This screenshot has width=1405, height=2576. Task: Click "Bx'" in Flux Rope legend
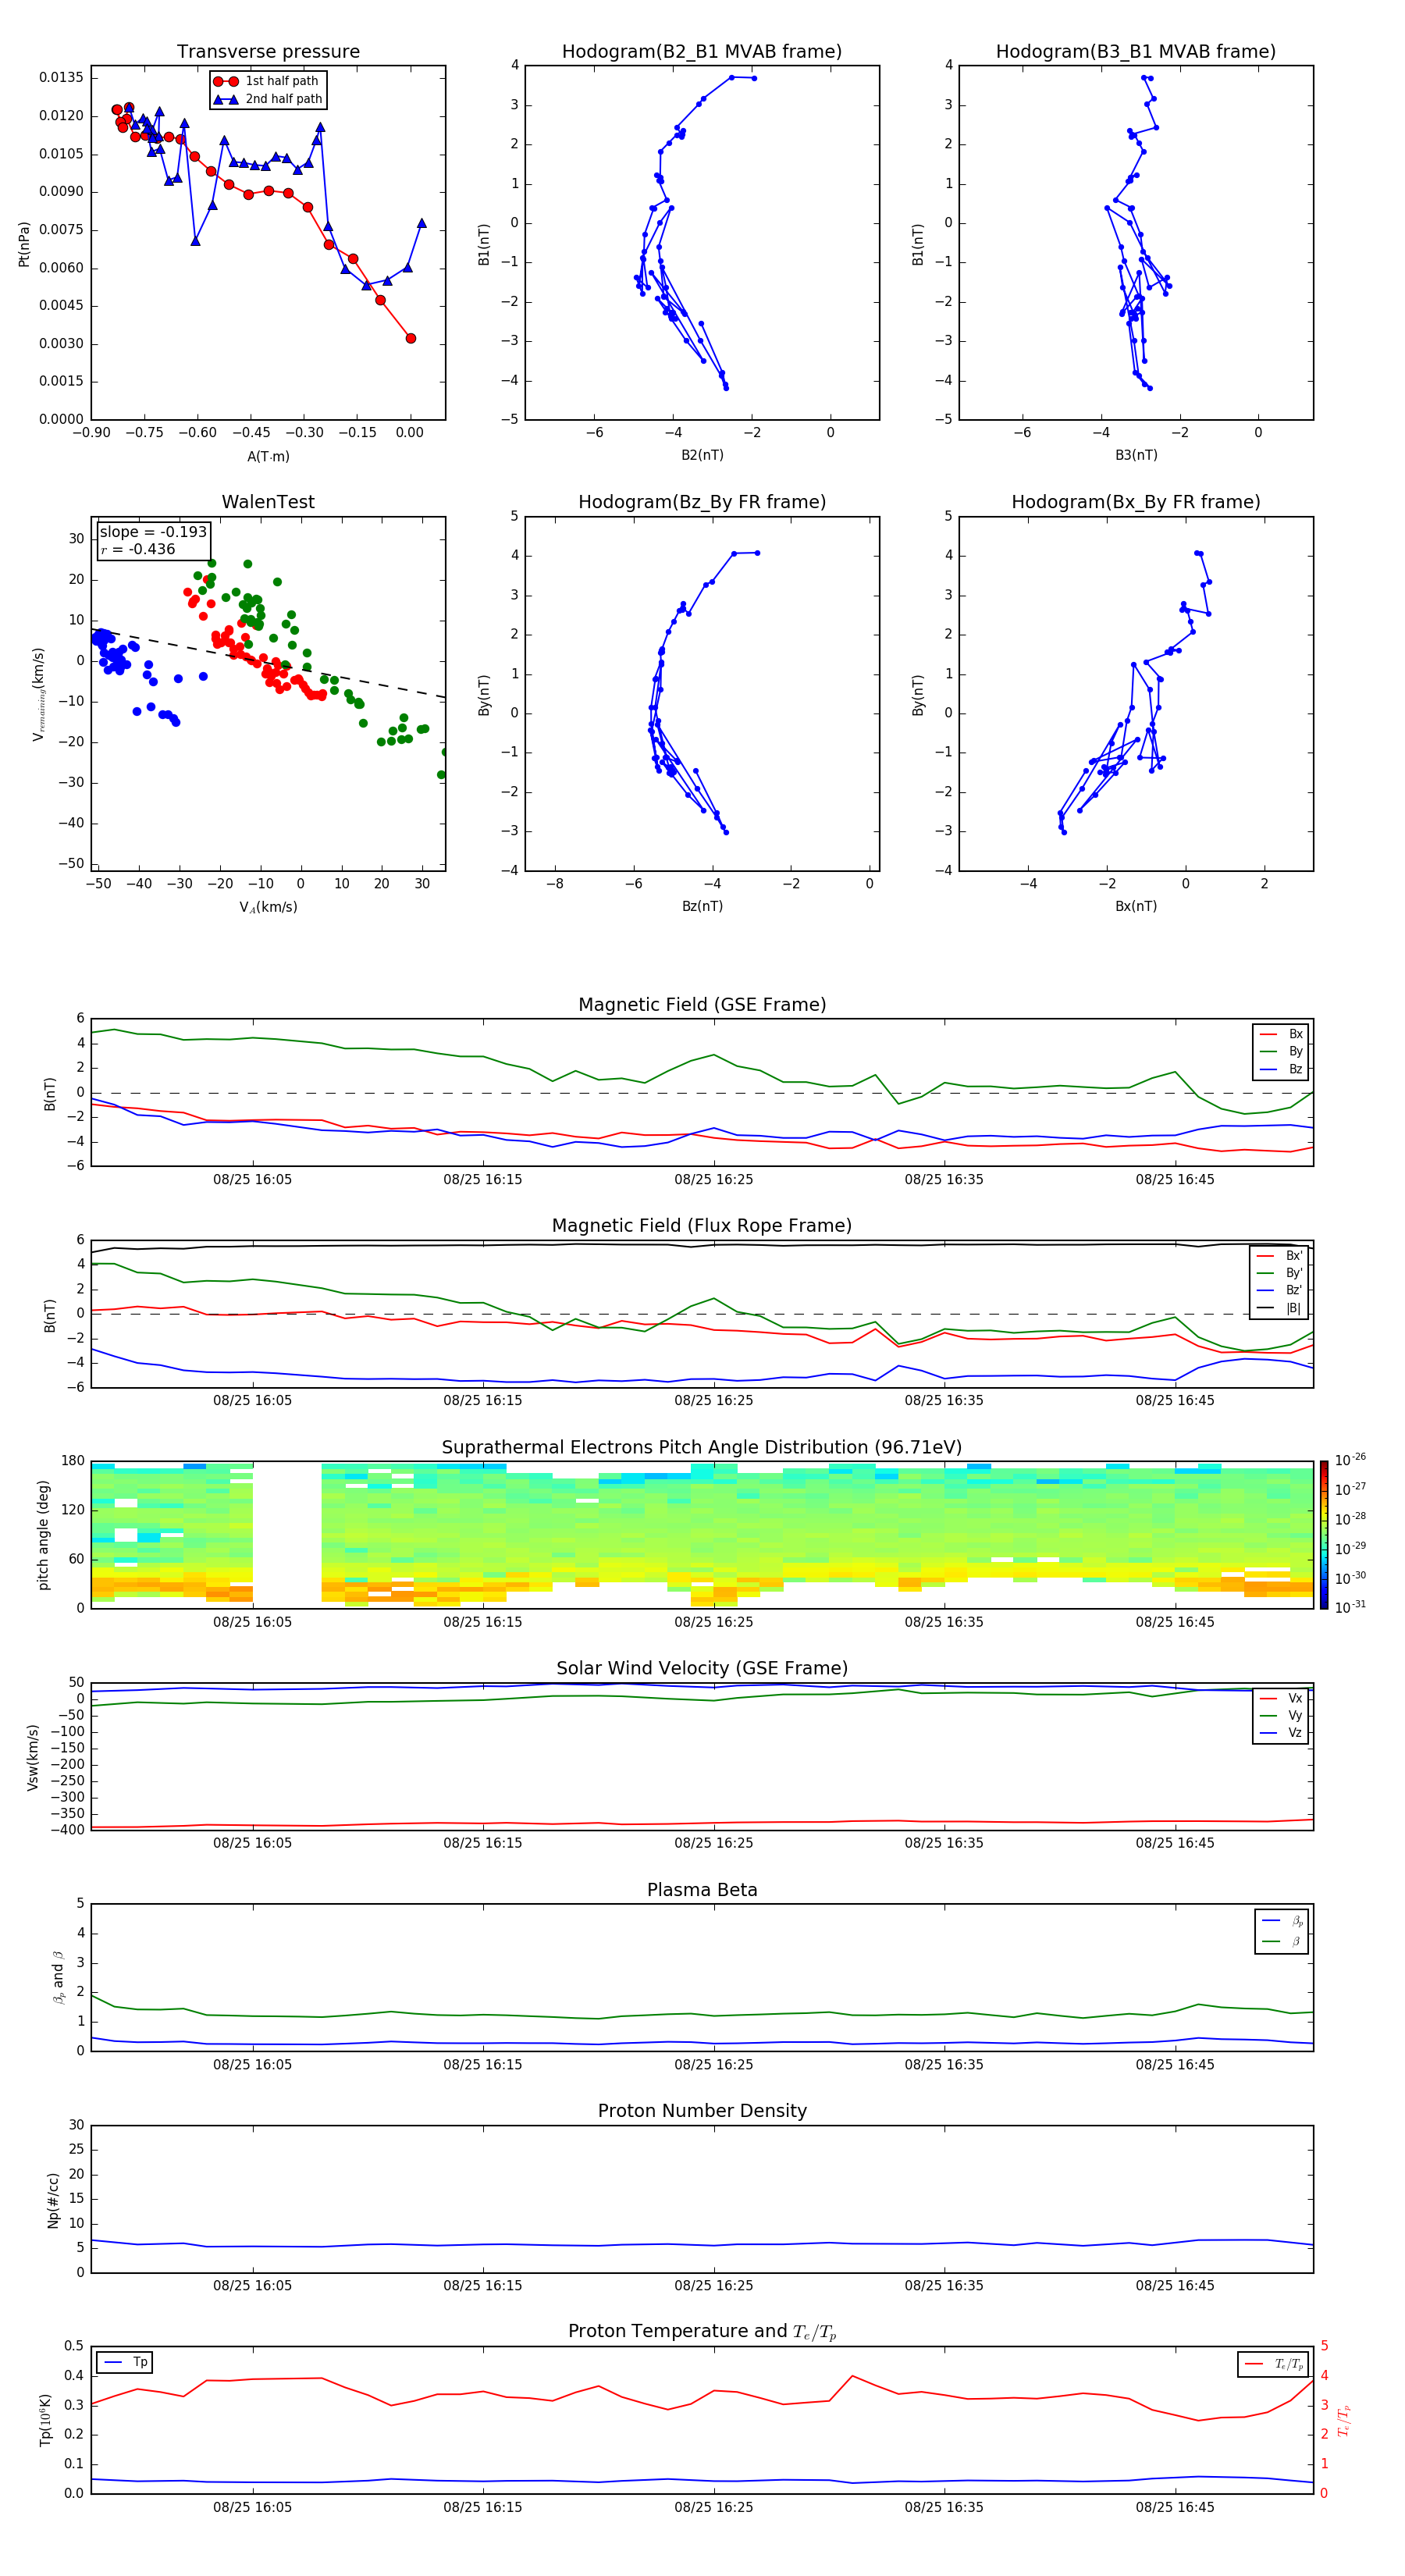coord(1281,1256)
